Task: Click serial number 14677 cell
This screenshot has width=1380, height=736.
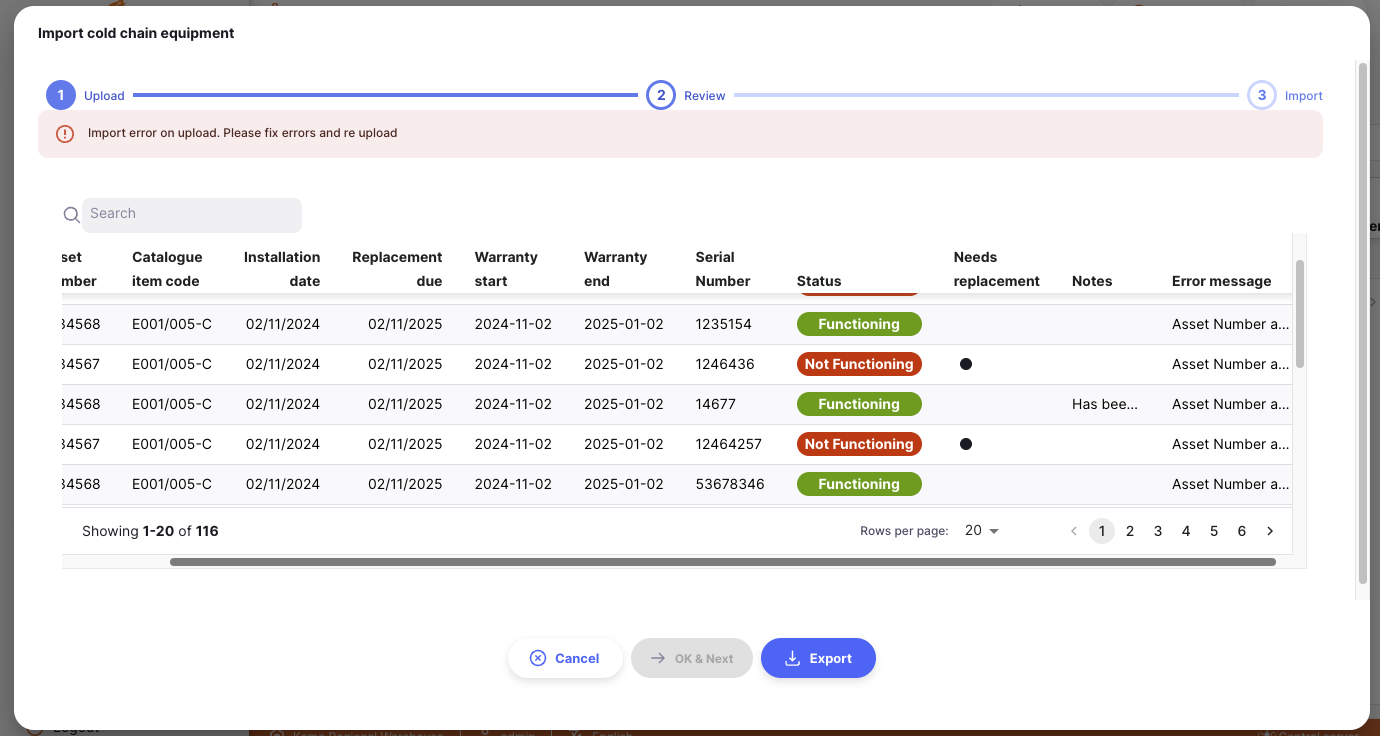Action: click(x=715, y=404)
